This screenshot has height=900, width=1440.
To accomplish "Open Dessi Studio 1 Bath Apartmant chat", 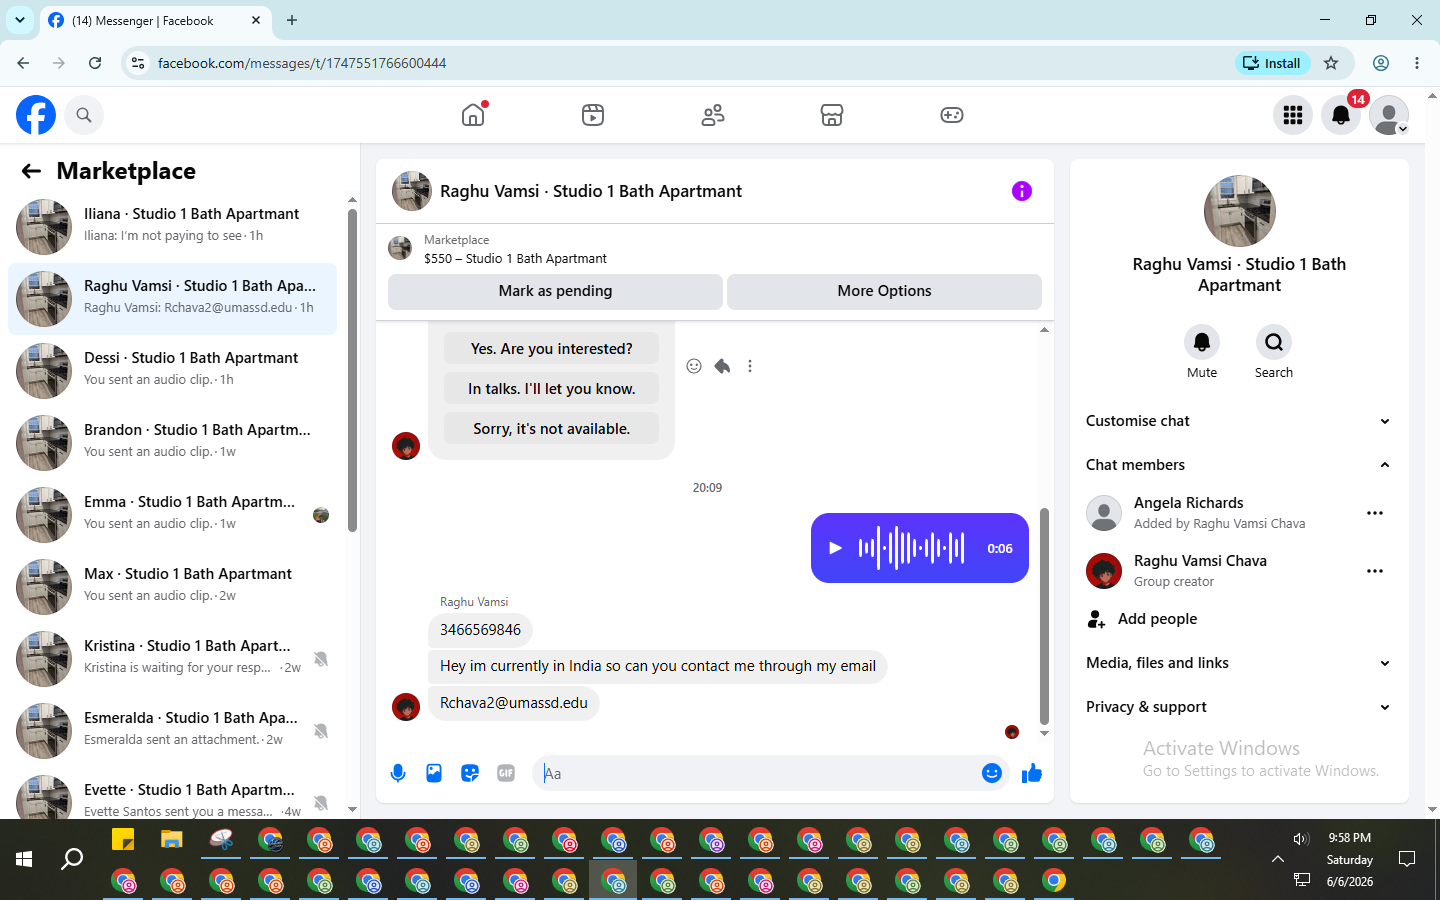I will click(172, 371).
